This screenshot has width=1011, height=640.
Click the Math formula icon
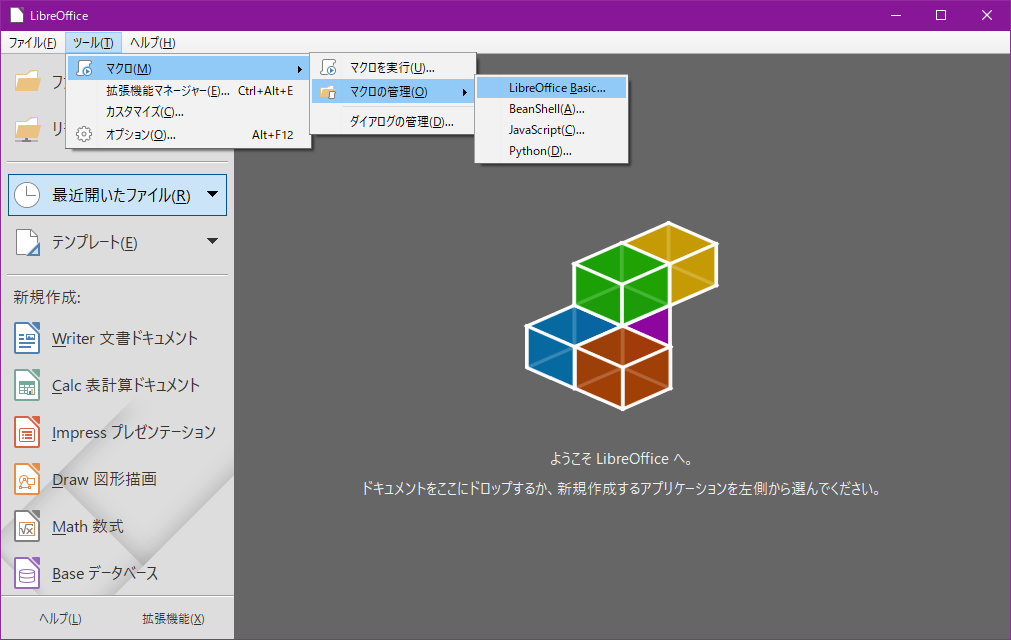coord(27,526)
